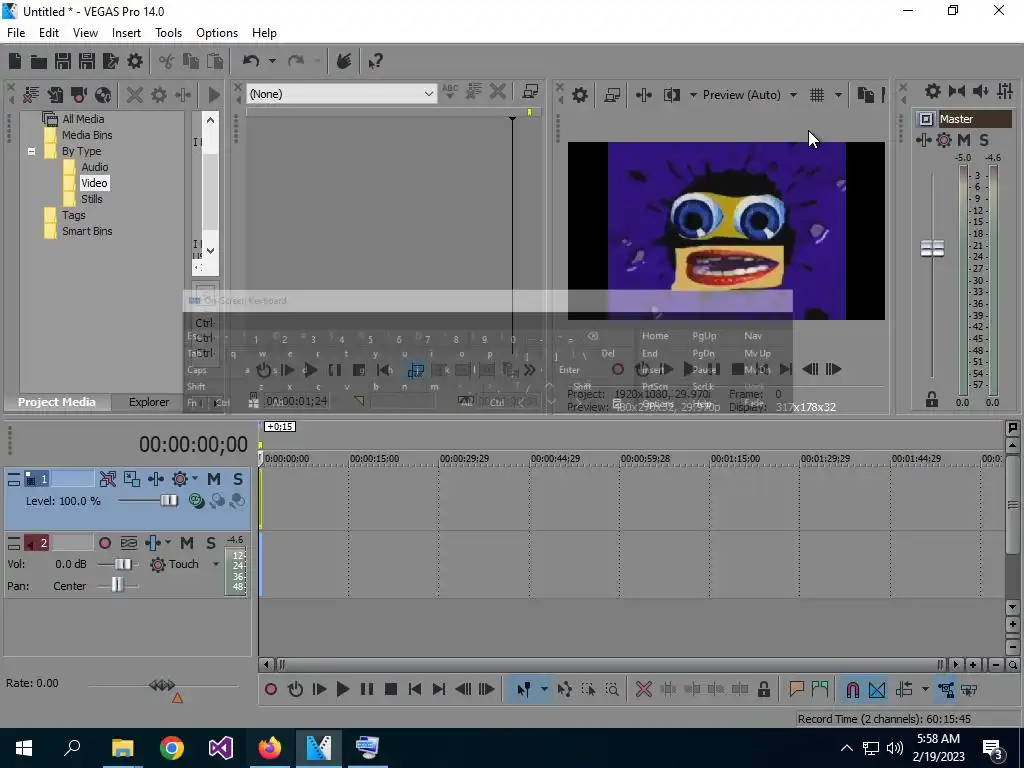Toggle Solo on video track 1

(238, 479)
